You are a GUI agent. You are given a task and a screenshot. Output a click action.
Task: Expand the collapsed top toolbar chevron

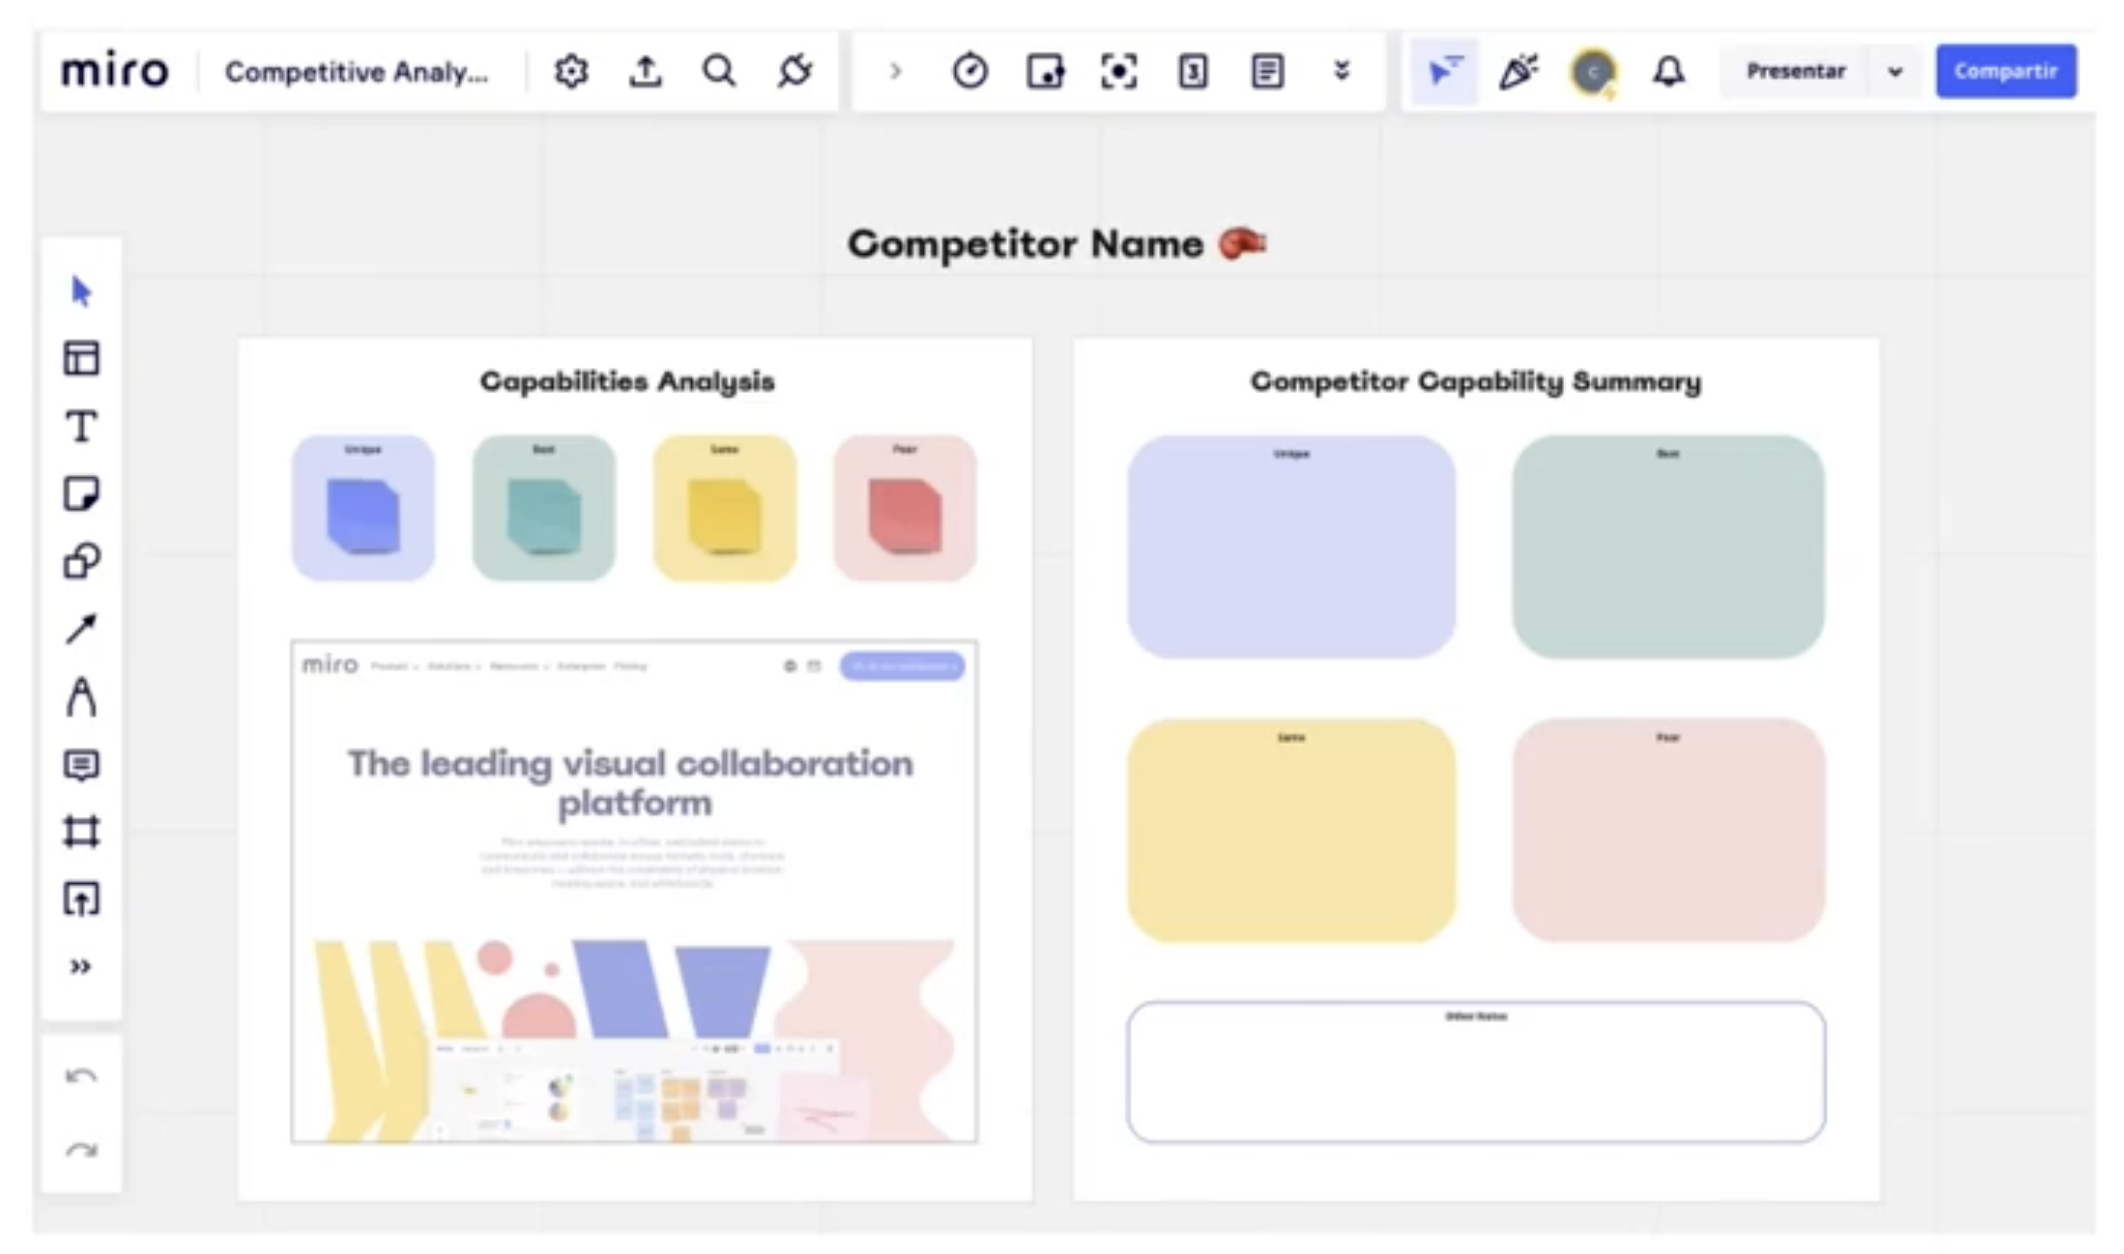[x=895, y=71]
